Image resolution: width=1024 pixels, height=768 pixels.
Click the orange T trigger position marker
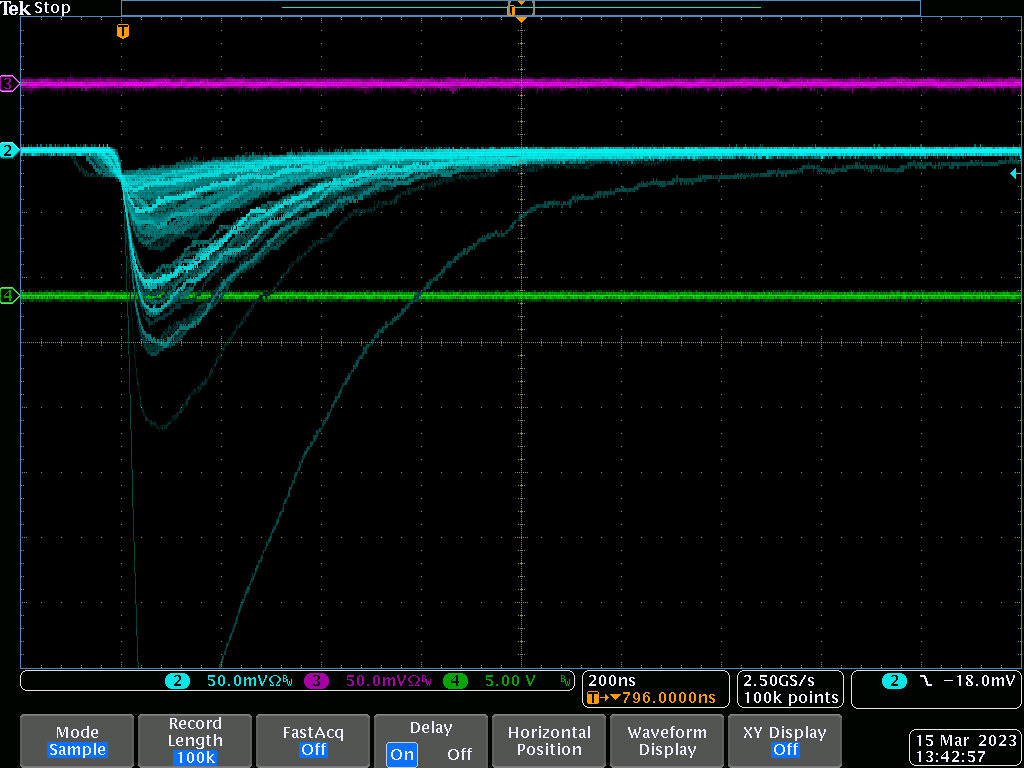click(x=123, y=32)
